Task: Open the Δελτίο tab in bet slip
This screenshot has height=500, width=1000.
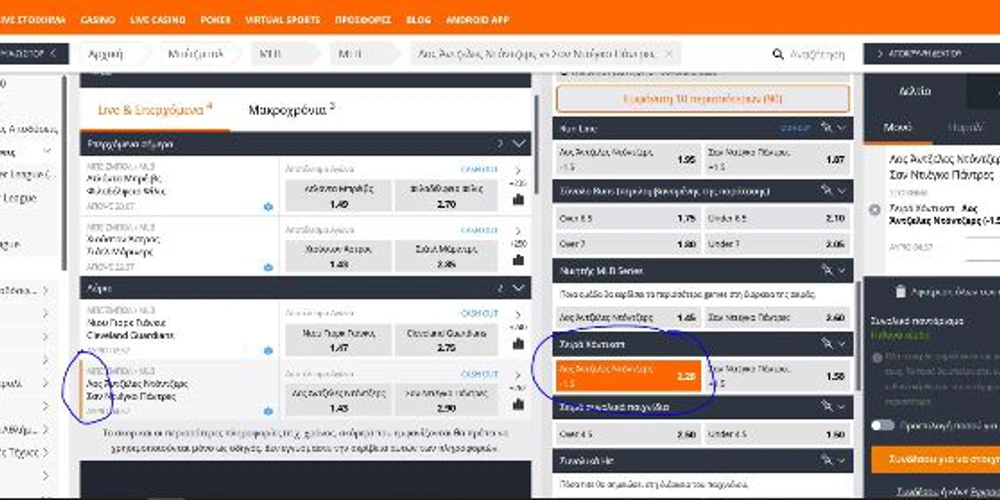Action: point(915,91)
